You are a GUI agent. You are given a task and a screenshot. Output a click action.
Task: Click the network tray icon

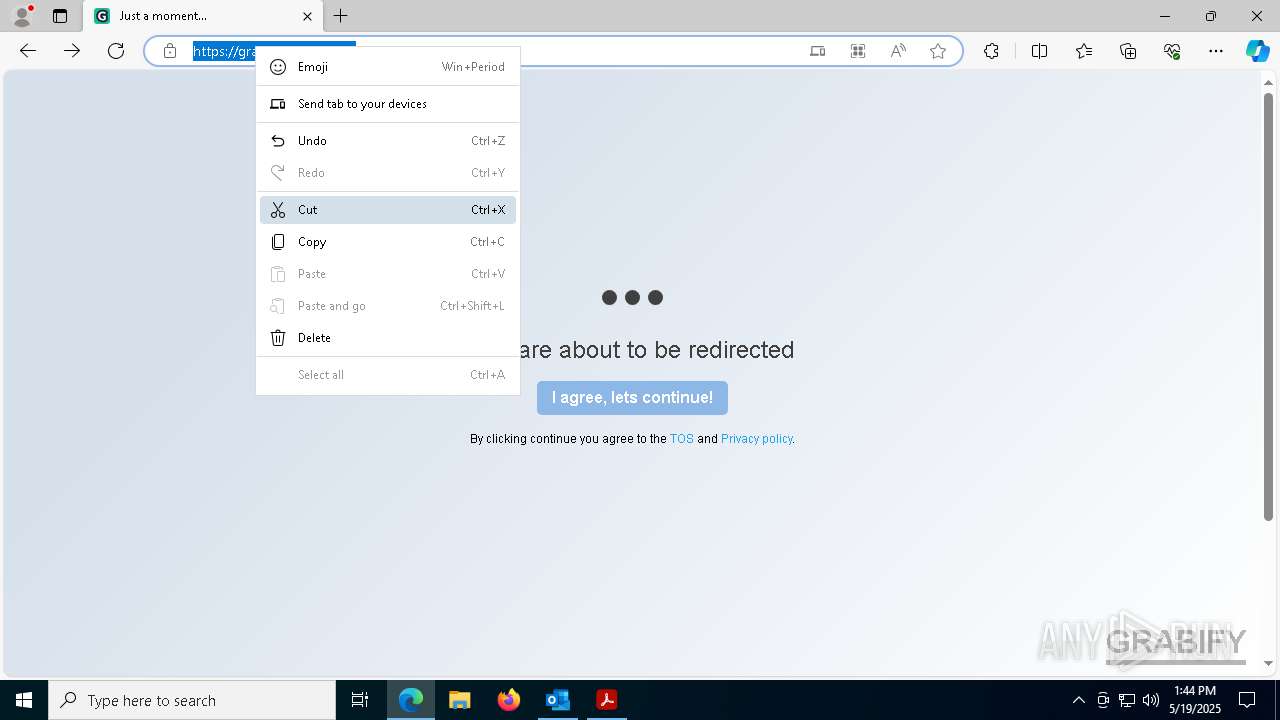click(1127, 700)
